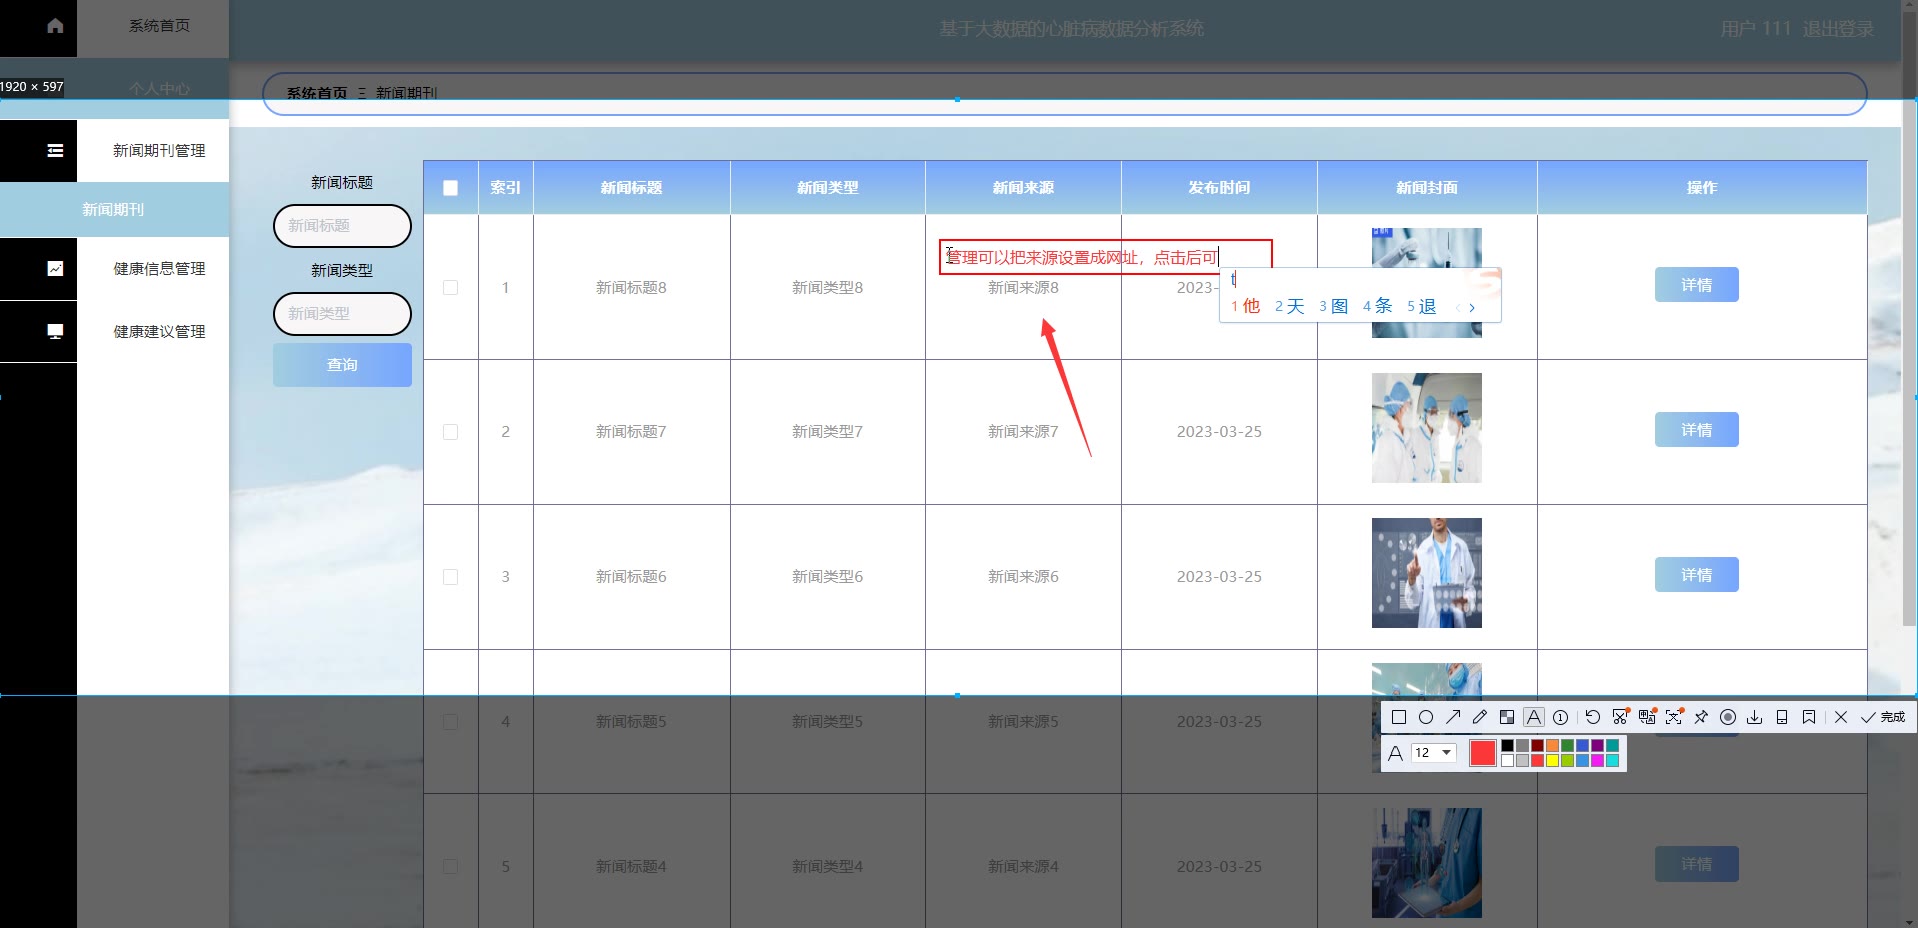Open 详情 for 新闻标题8 row
The width and height of the screenshot is (1918, 928).
point(1696,285)
